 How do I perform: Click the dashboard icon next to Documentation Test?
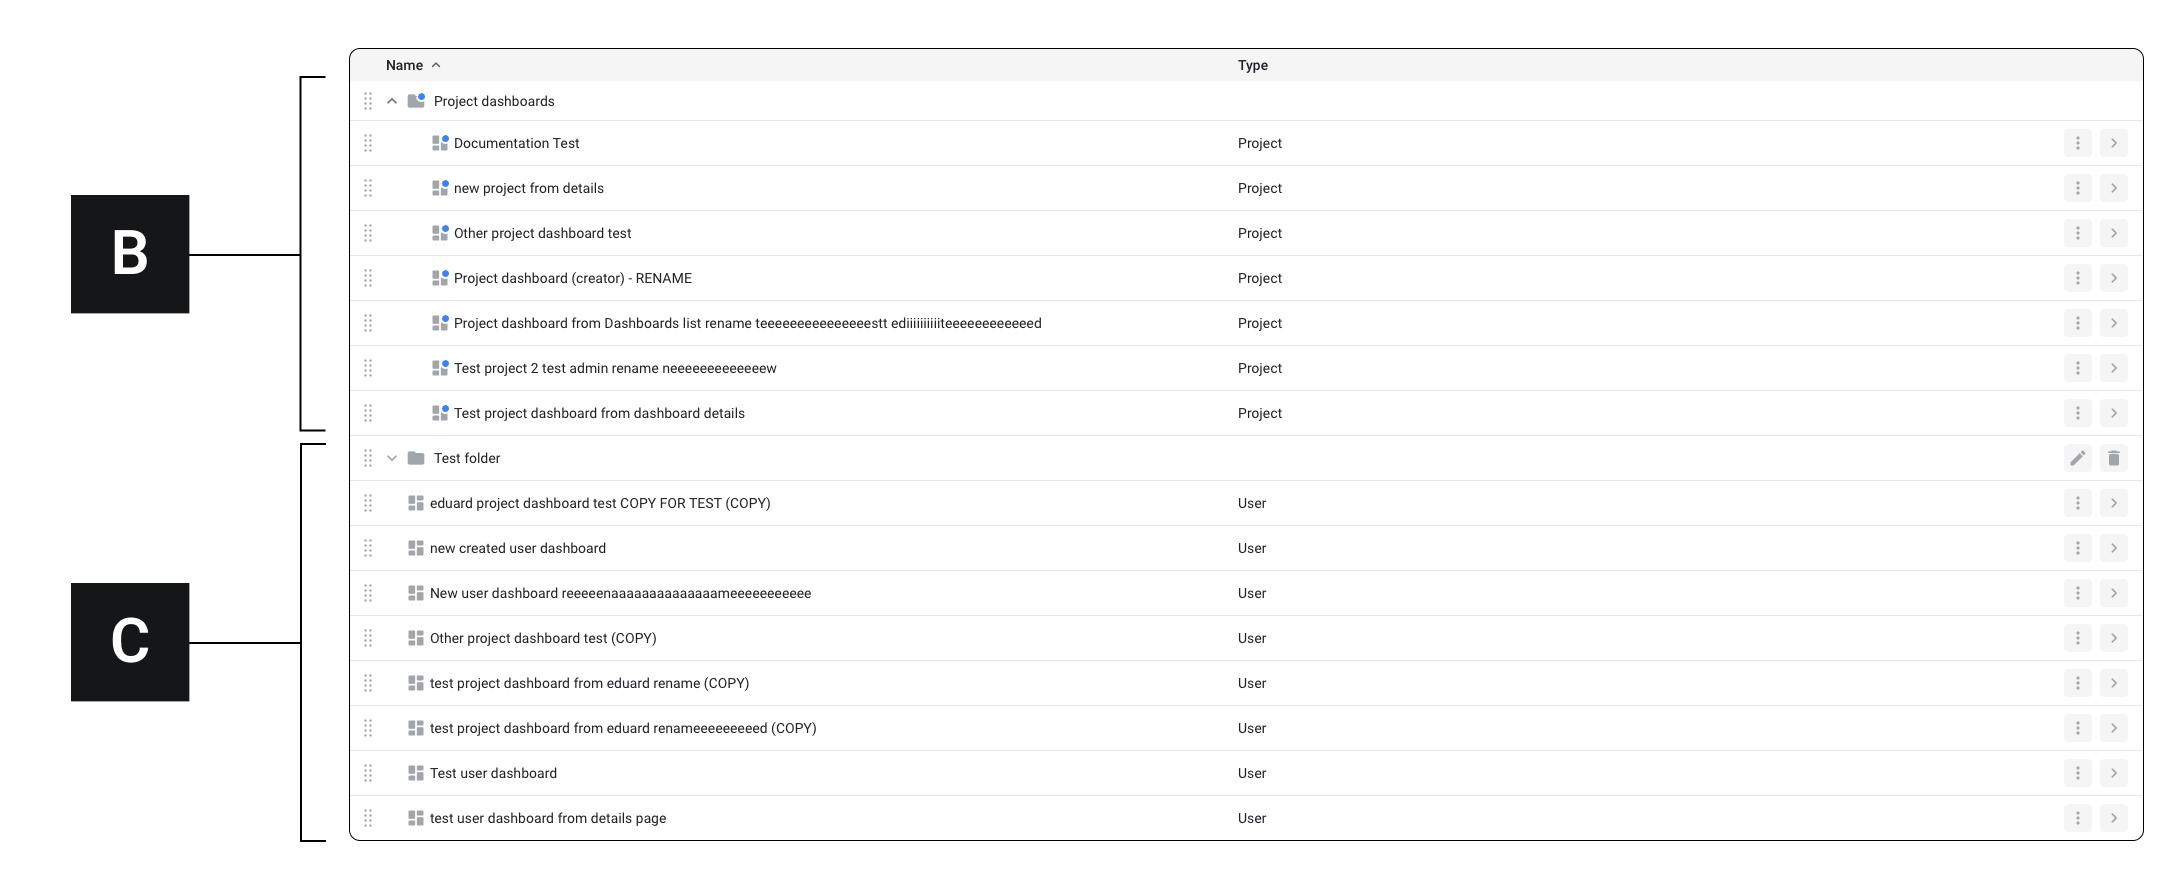440,143
